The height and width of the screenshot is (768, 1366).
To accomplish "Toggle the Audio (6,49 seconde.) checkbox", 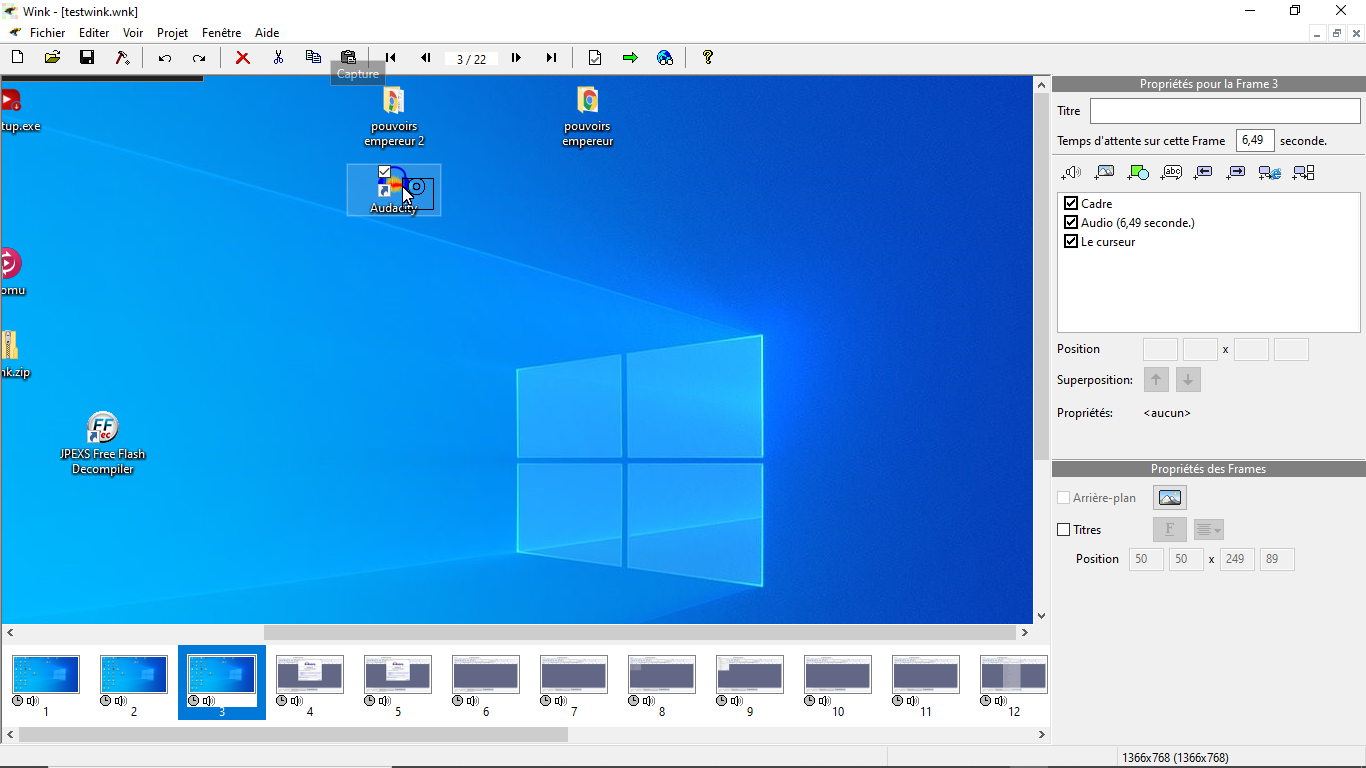I will click(x=1071, y=222).
